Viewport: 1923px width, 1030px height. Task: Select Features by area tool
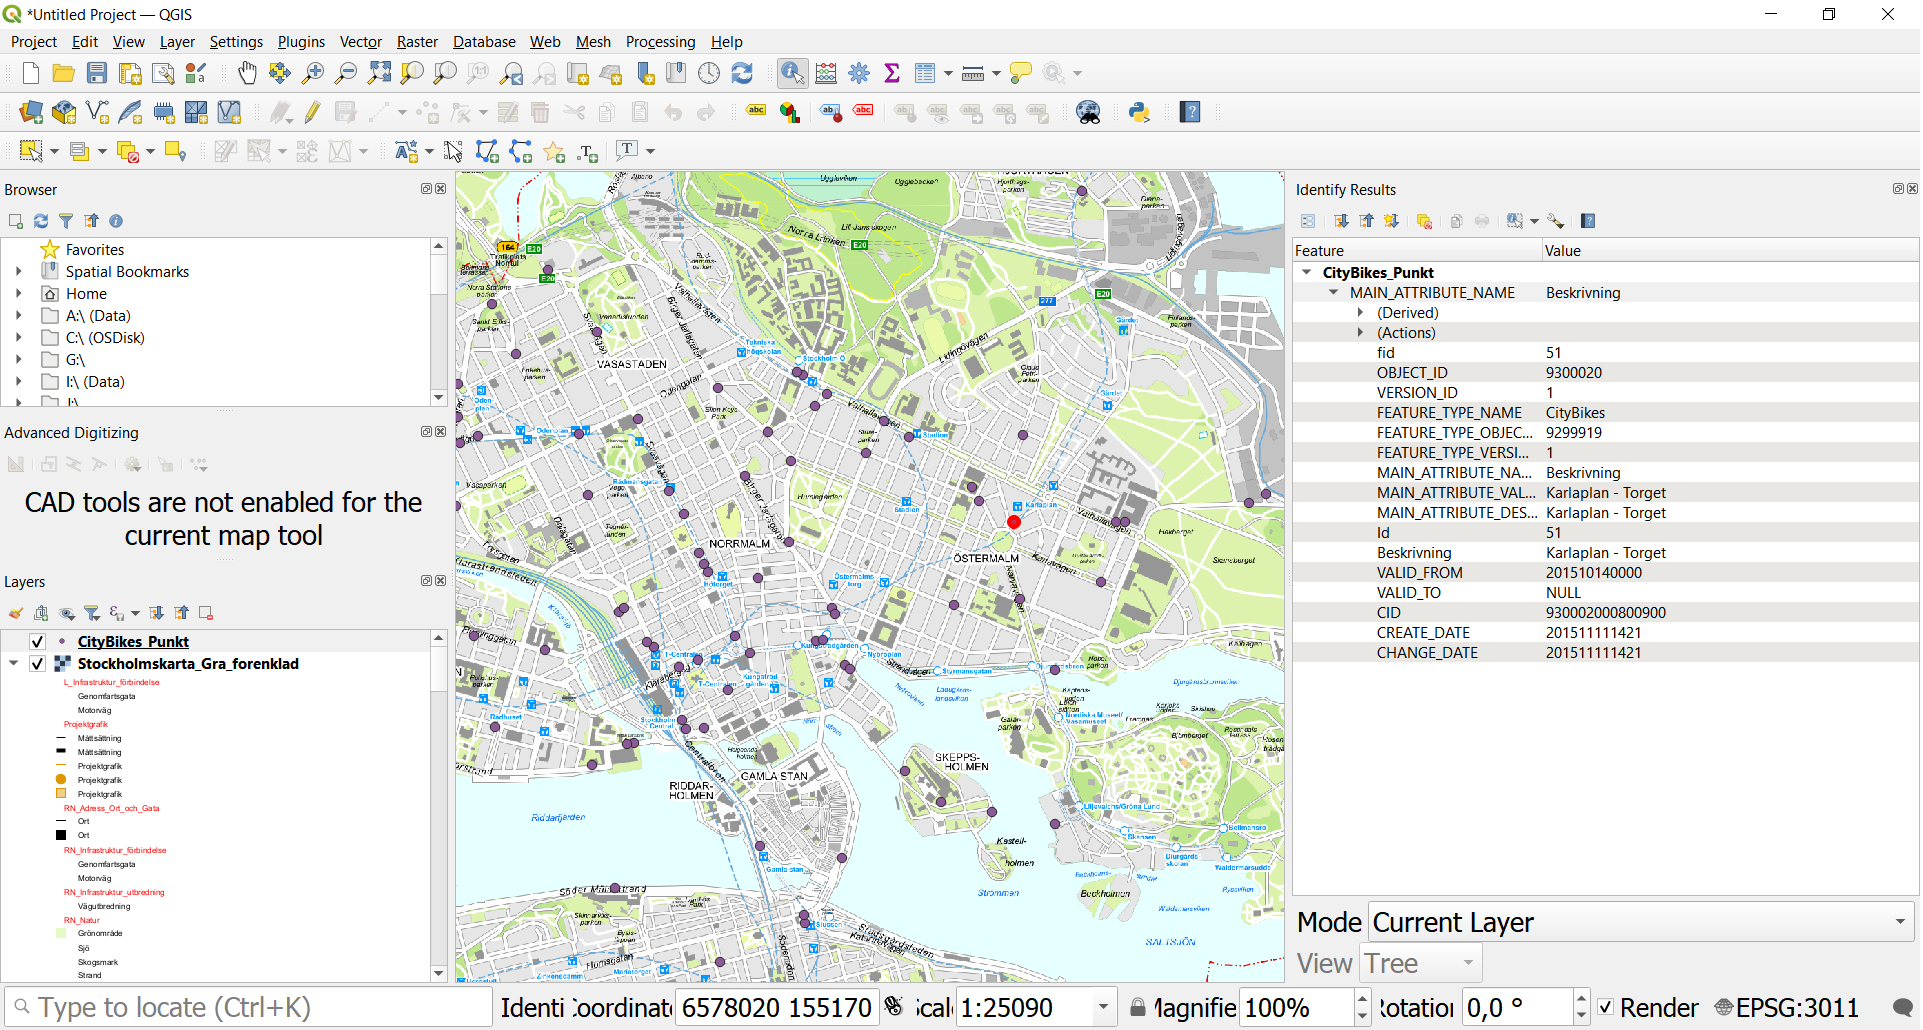(x=31, y=151)
